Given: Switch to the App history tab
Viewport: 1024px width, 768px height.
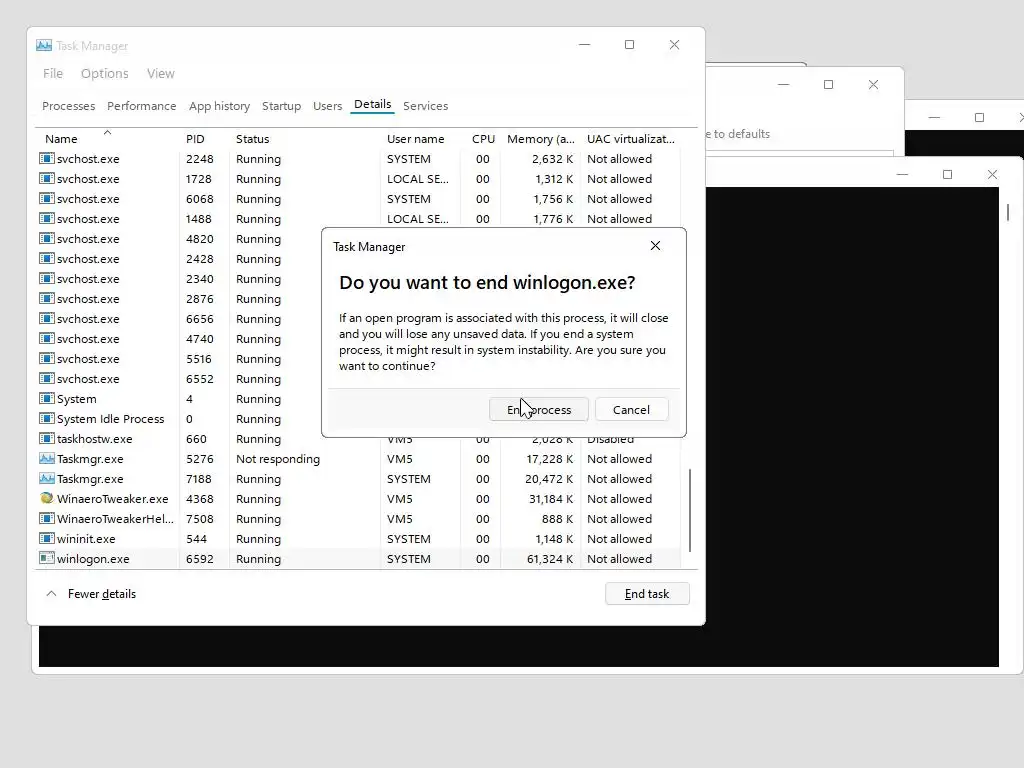Looking at the screenshot, I should tap(219, 106).
